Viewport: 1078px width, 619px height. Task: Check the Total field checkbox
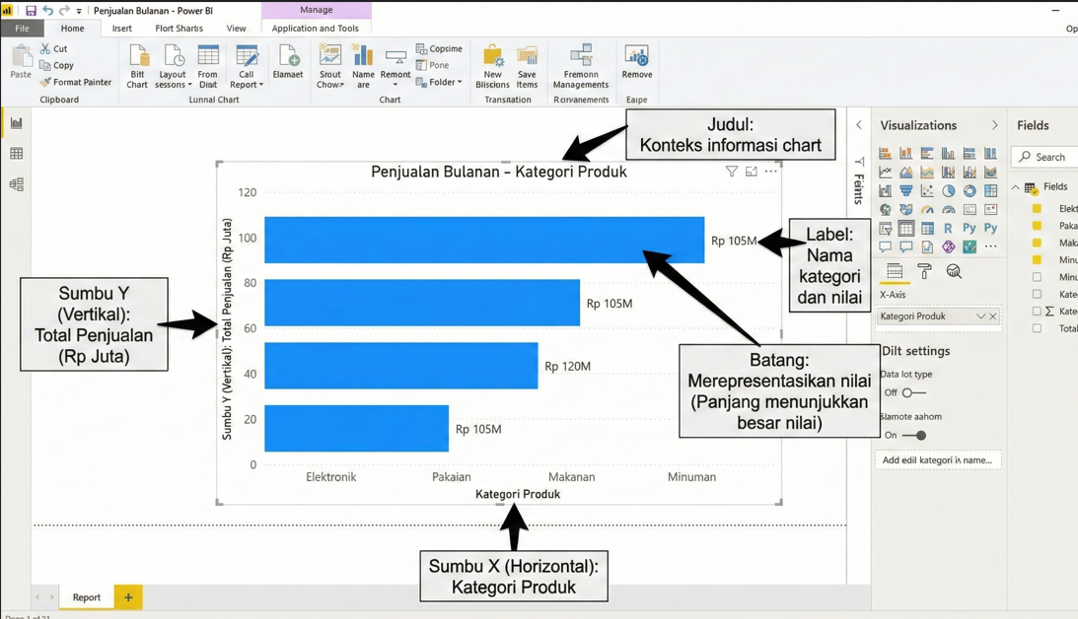coord(1037,328)
